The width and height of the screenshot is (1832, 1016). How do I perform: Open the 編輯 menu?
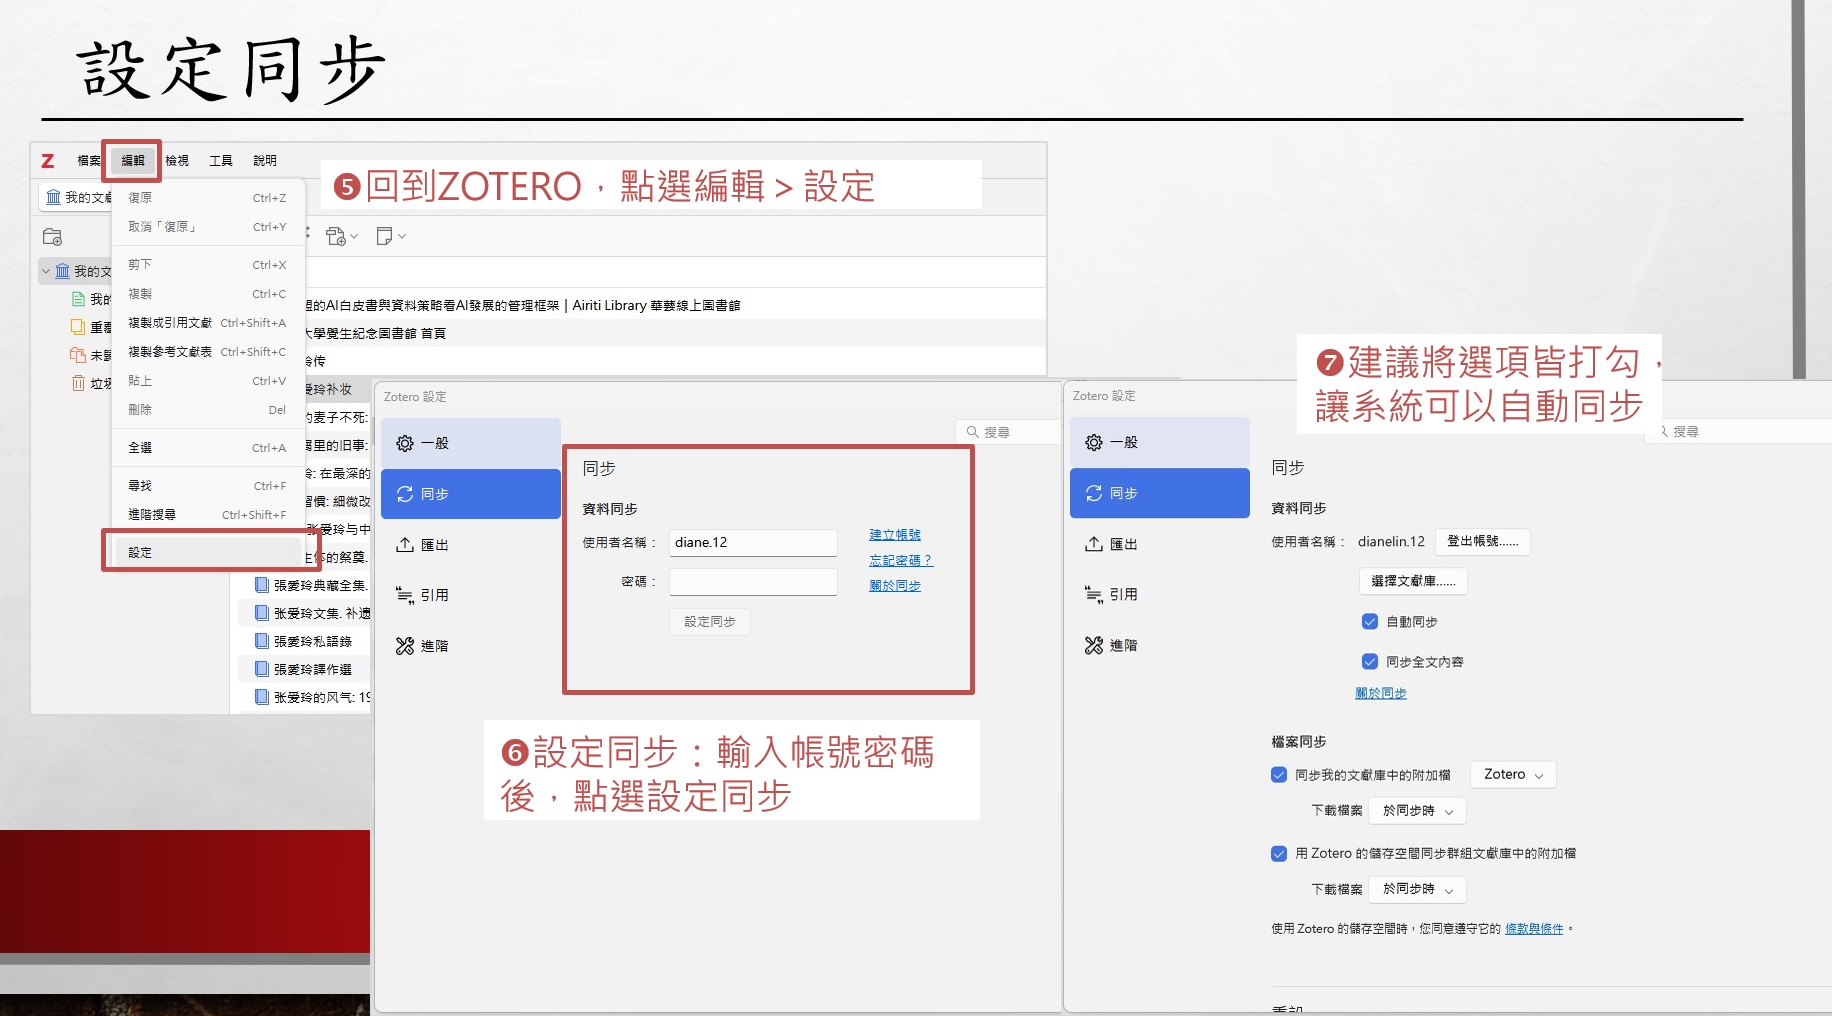pos(133,160)
